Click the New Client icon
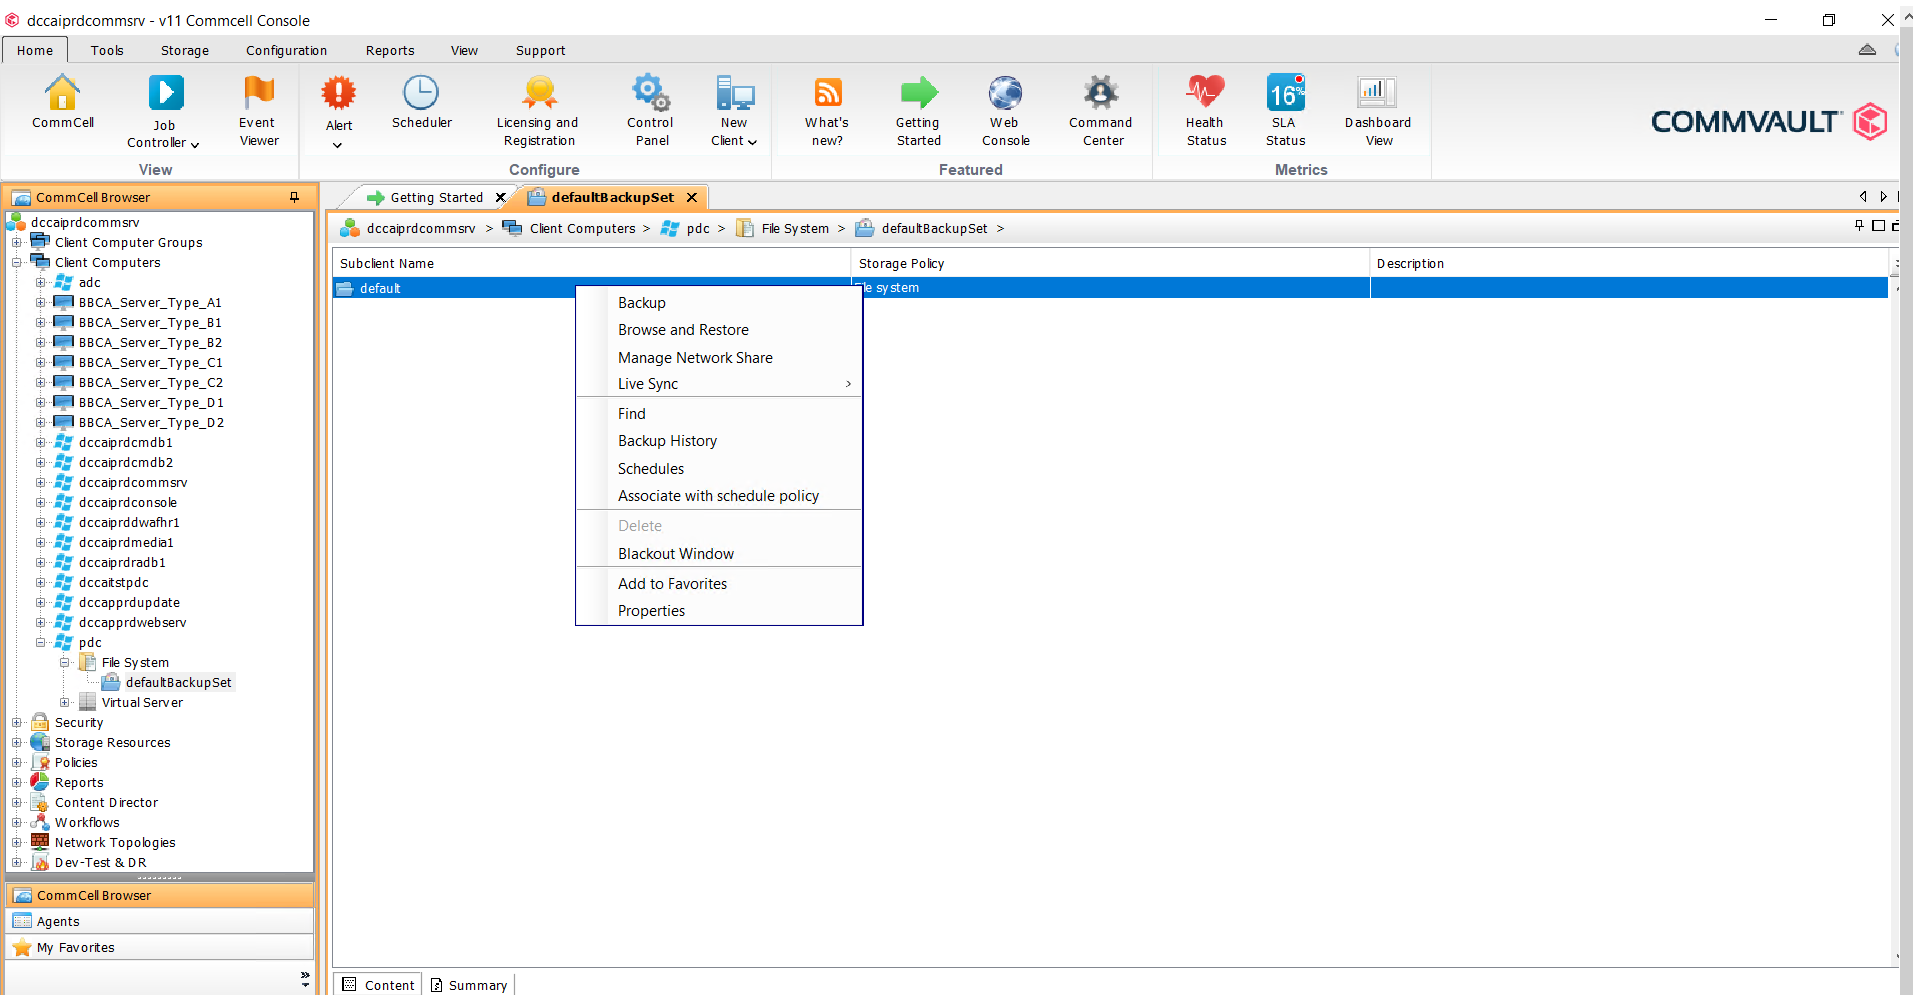Screen dimensions: 1913x995 click(735, 93)
